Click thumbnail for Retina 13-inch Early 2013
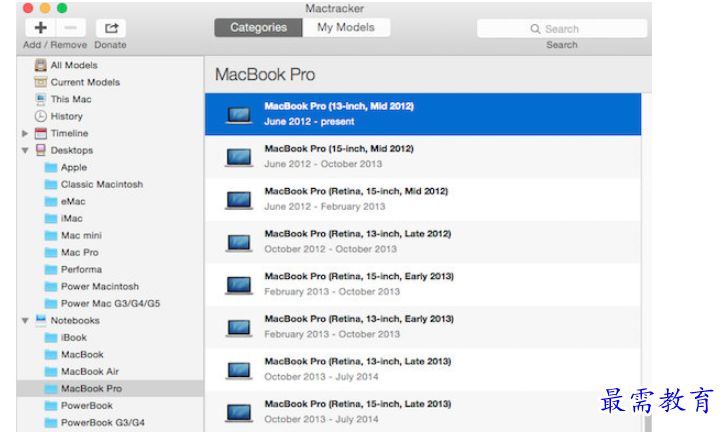Image resolution: width=722 pixels, height=432 pixels. click(x=239, y=327)
